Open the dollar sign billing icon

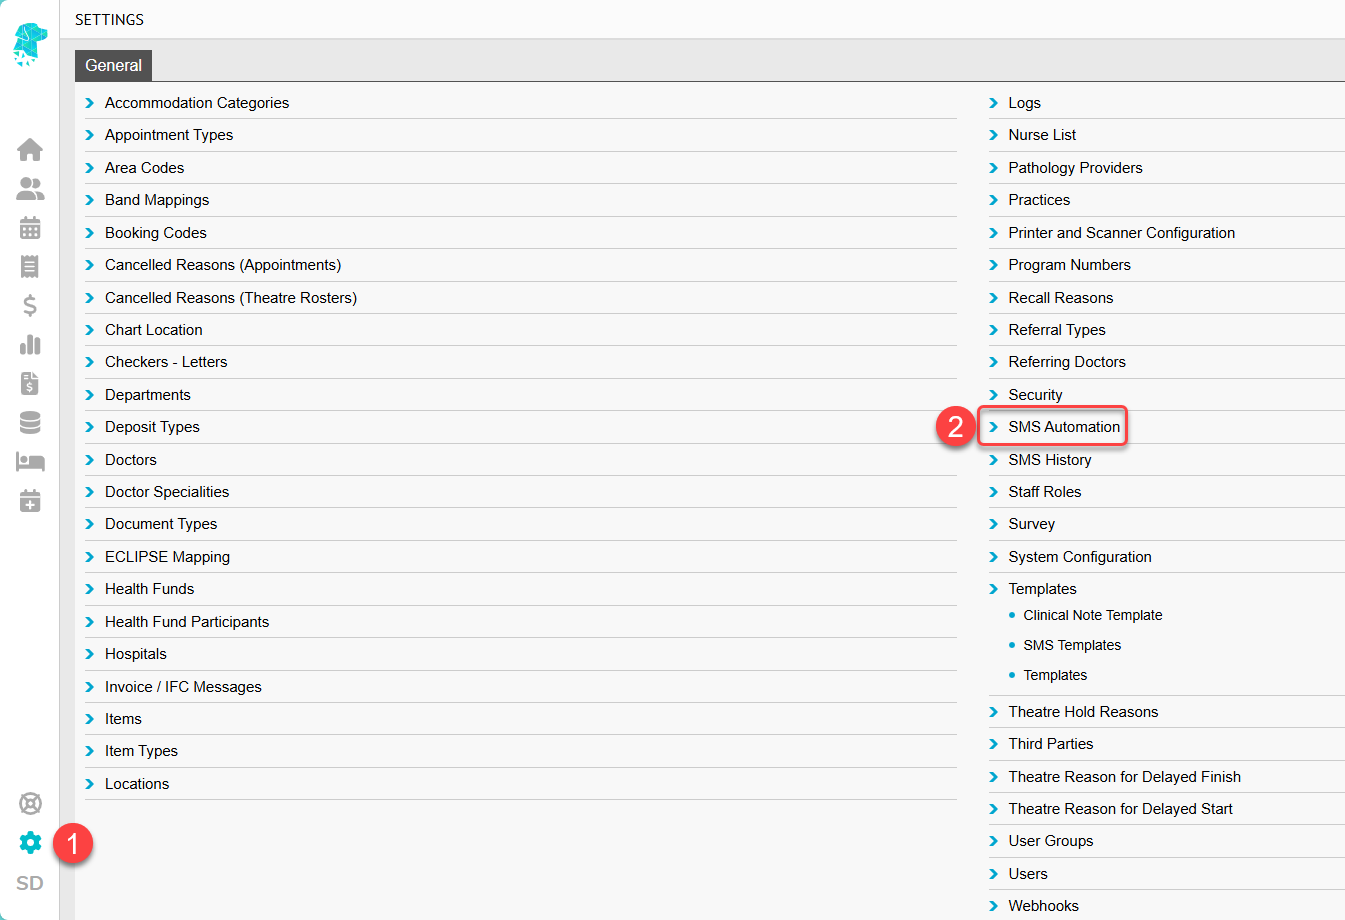30,305
